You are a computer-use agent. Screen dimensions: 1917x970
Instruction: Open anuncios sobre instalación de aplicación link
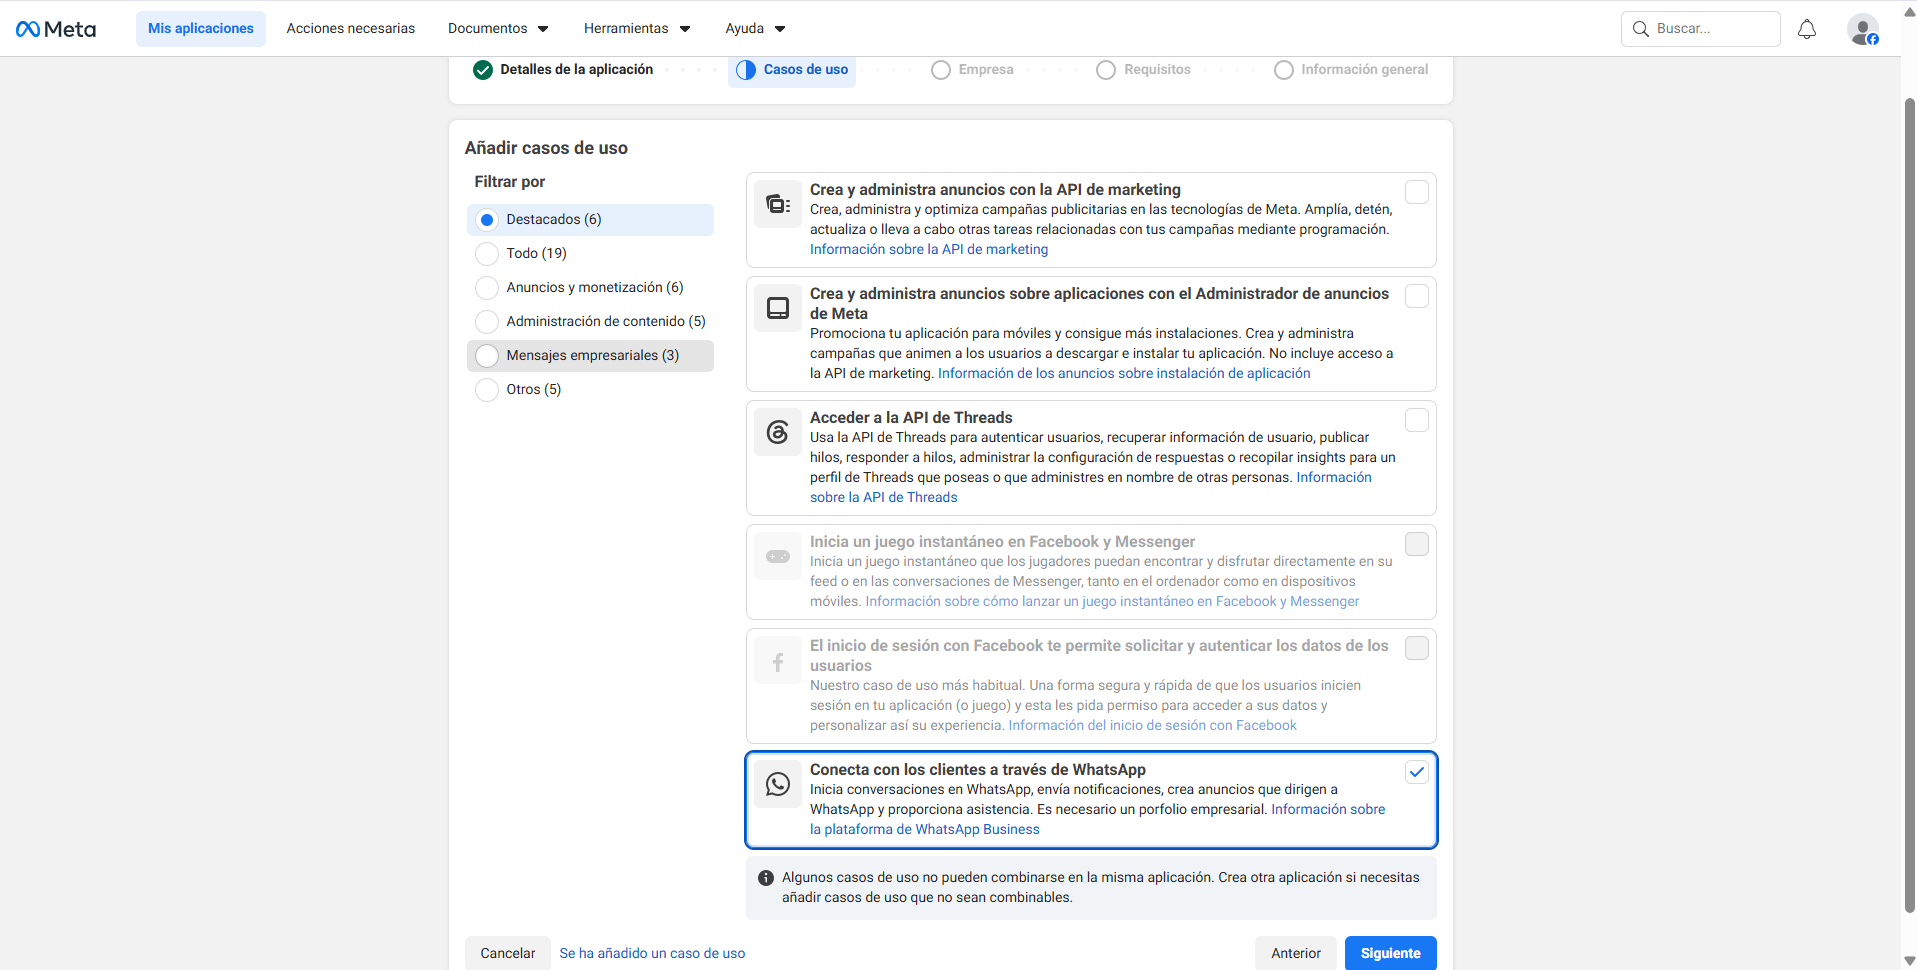[x=1124, y=374]
